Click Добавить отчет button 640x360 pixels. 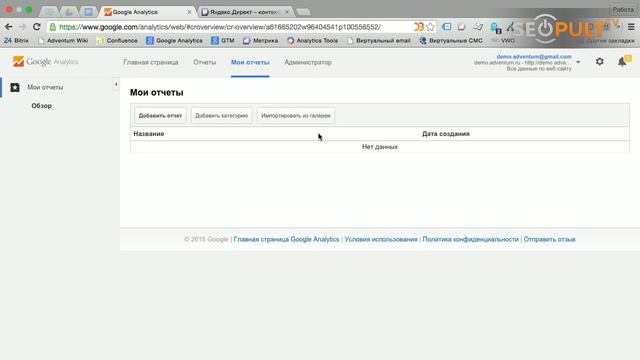coord(160,116)
